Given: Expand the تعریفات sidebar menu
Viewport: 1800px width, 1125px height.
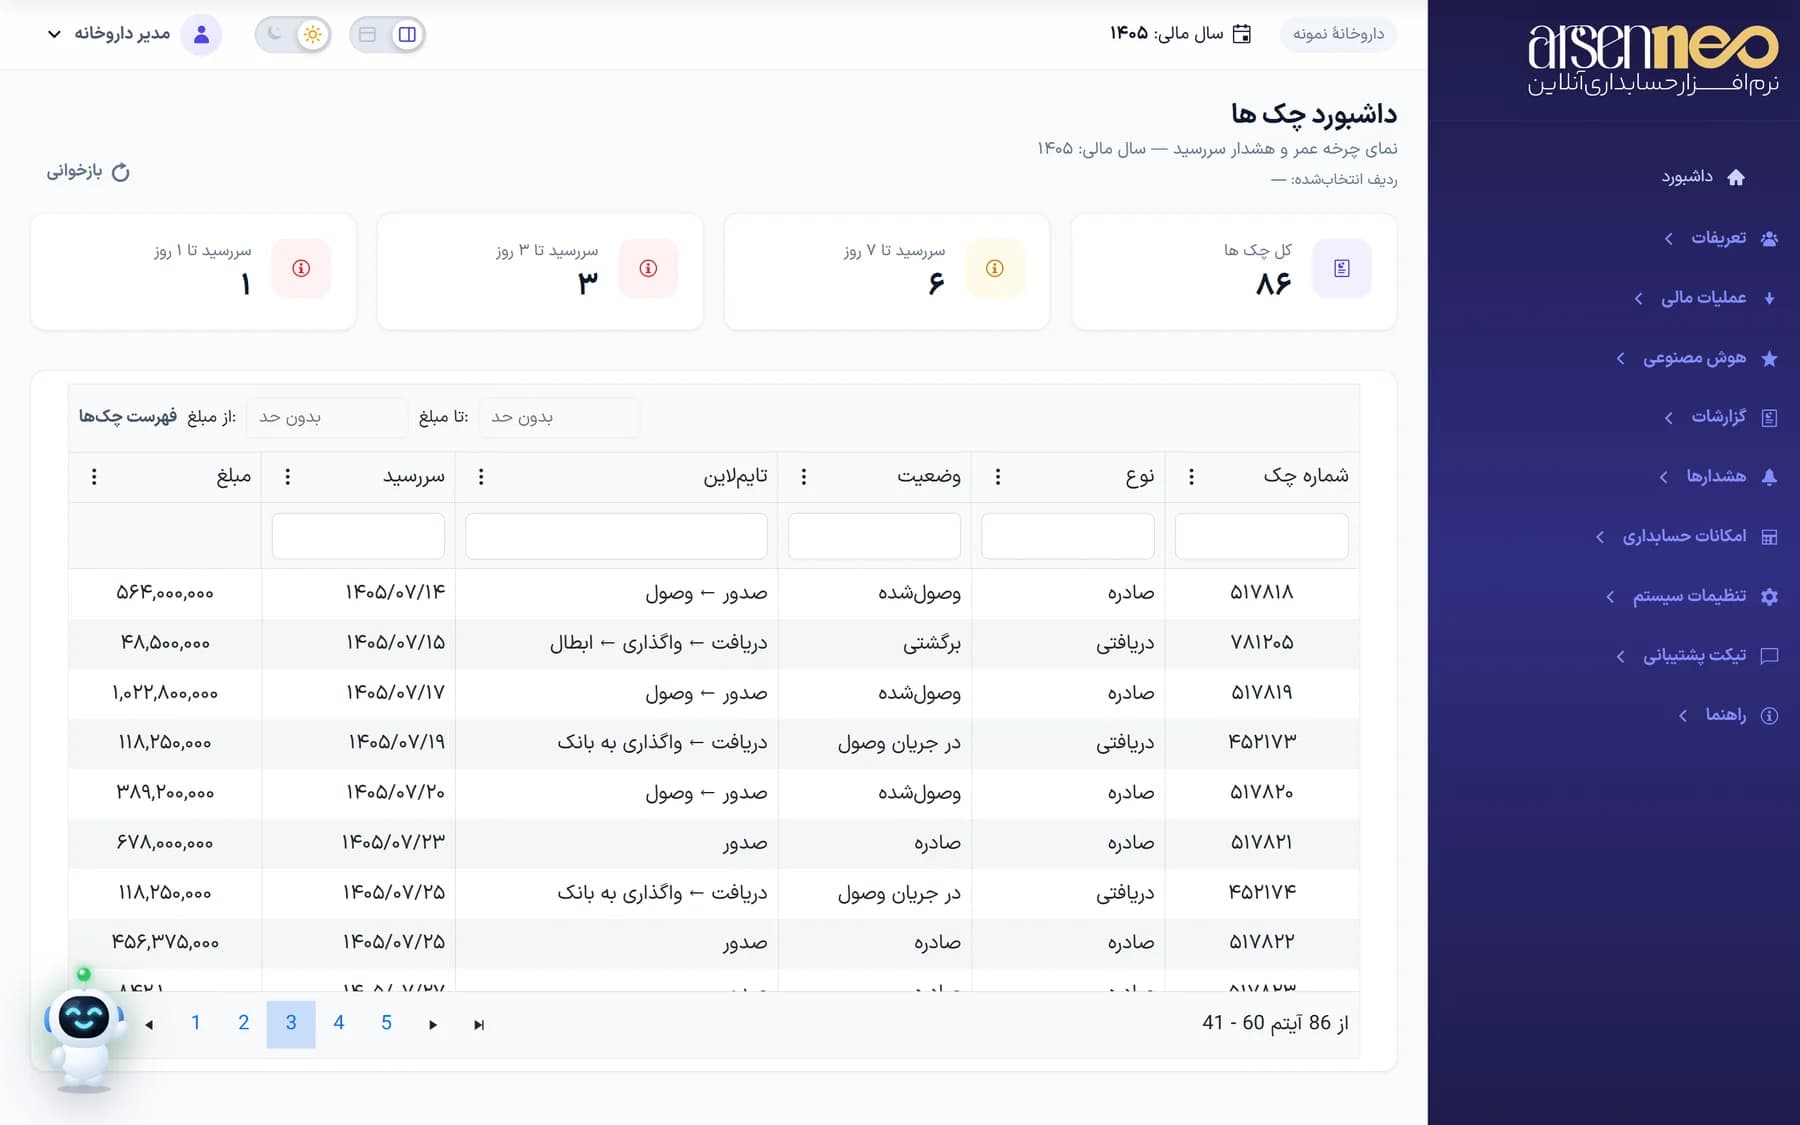Looking at the screenshot, I should click(1720, 238).
